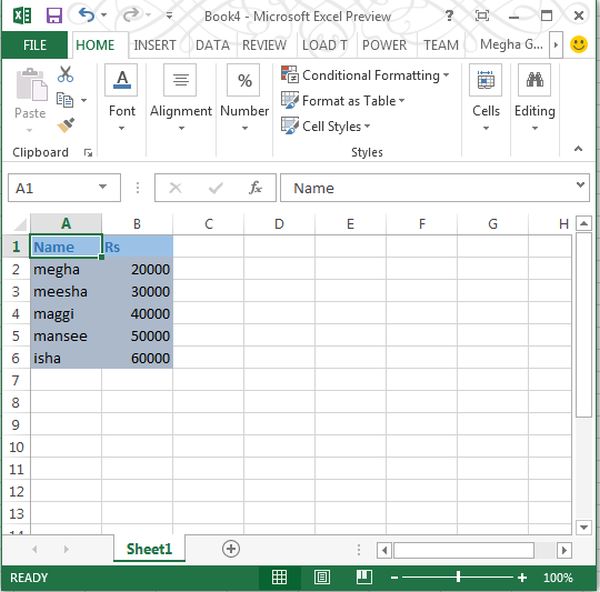The image size is (600, 592).
Task: Open the POWER ribbon tab
Action: point(384,45)
